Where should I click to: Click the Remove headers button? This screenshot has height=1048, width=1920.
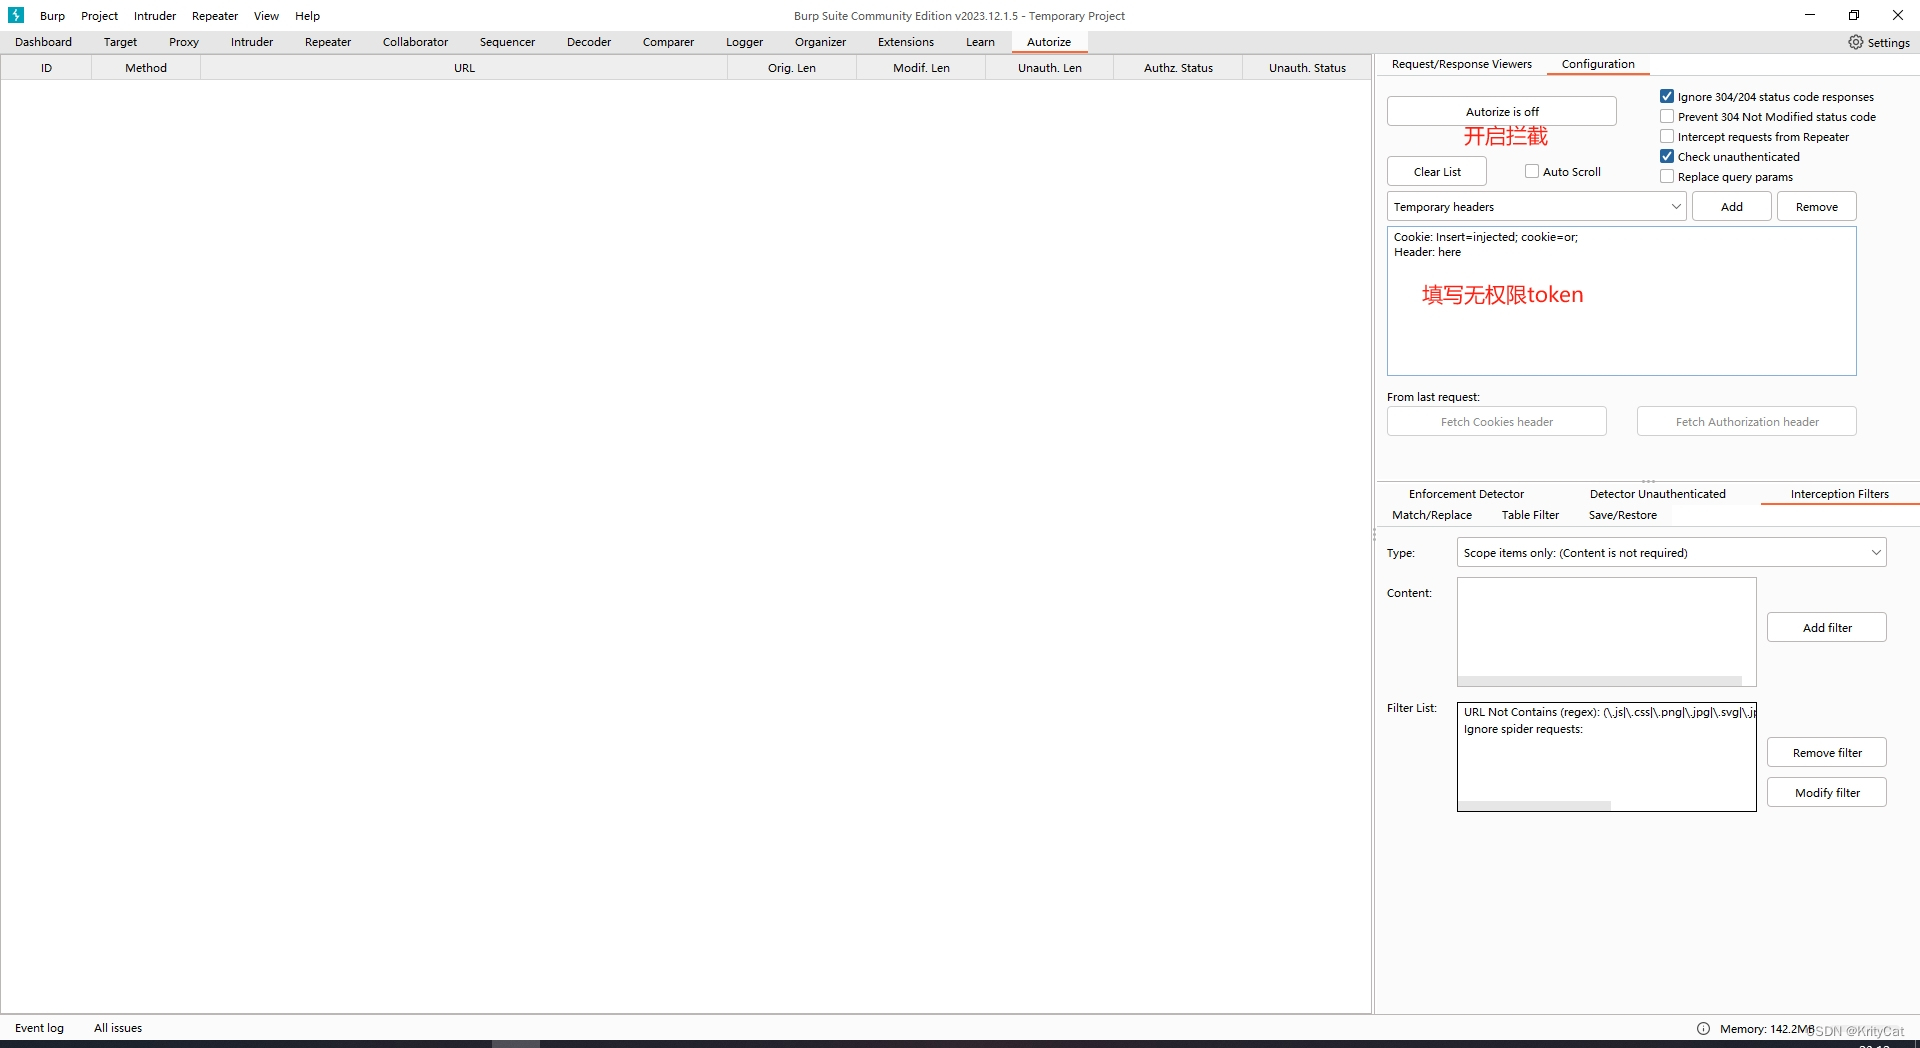(x=1817, y=206)
